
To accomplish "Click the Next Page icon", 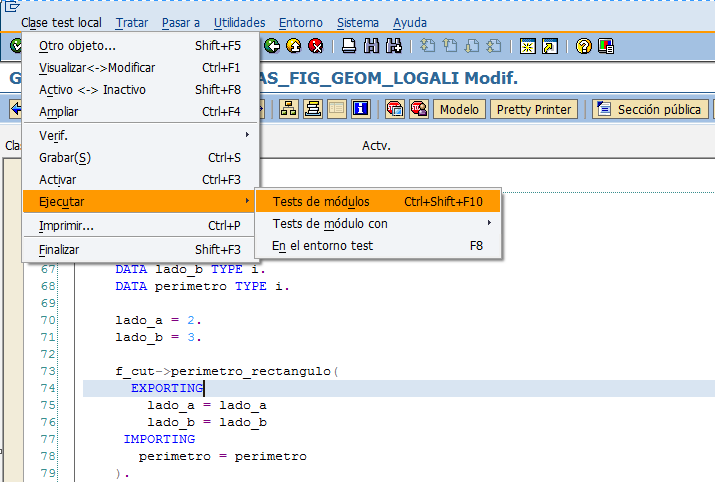I will pos(472,46).
